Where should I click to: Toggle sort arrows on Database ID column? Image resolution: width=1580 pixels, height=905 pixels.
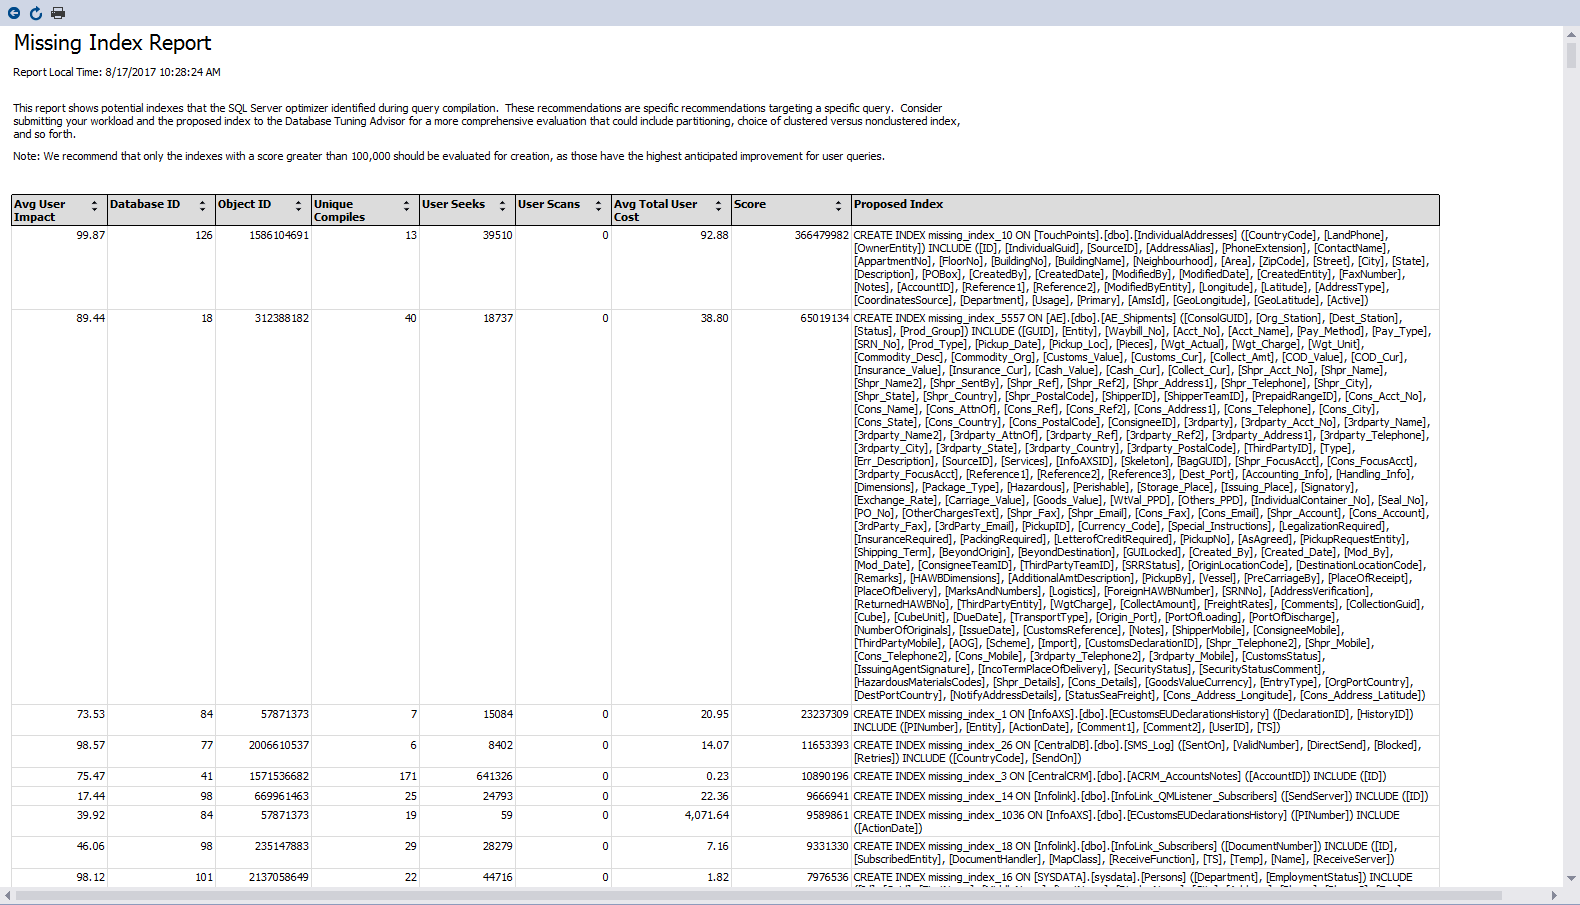tap(202, 206)
